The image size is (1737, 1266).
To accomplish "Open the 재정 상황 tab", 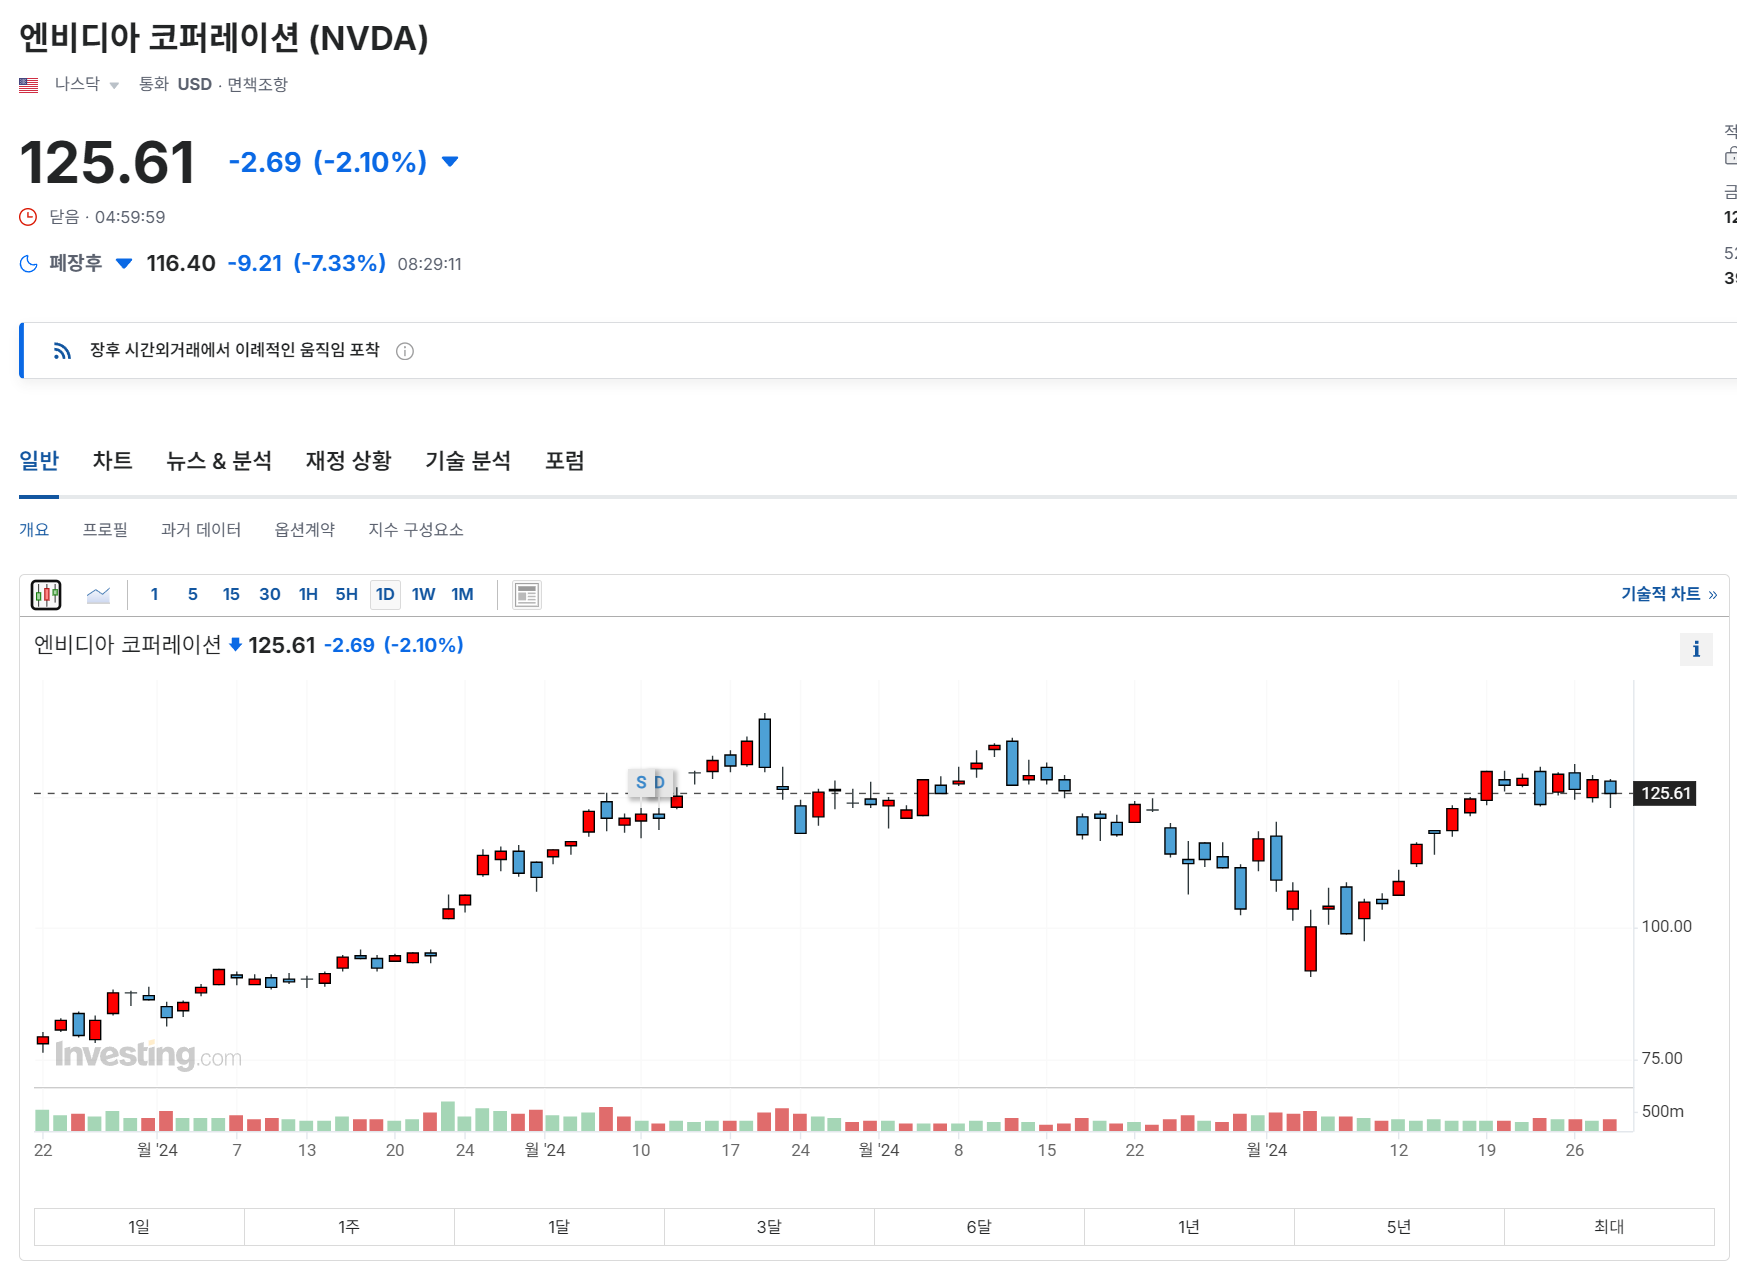I will (349, 461).
